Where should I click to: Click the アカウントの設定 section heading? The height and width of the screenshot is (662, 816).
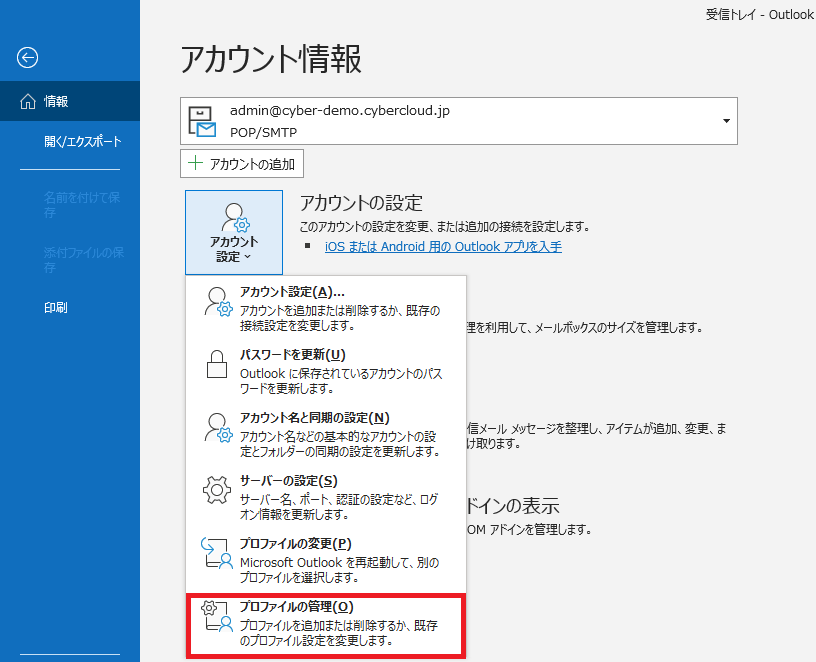pyautogui.click(x=361, y=203)
